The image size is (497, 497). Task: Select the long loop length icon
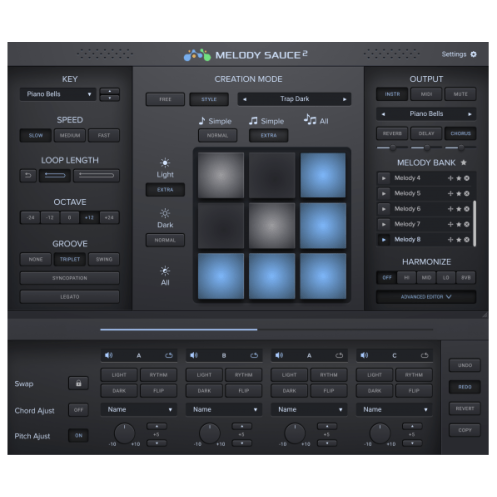click(96, 175)
